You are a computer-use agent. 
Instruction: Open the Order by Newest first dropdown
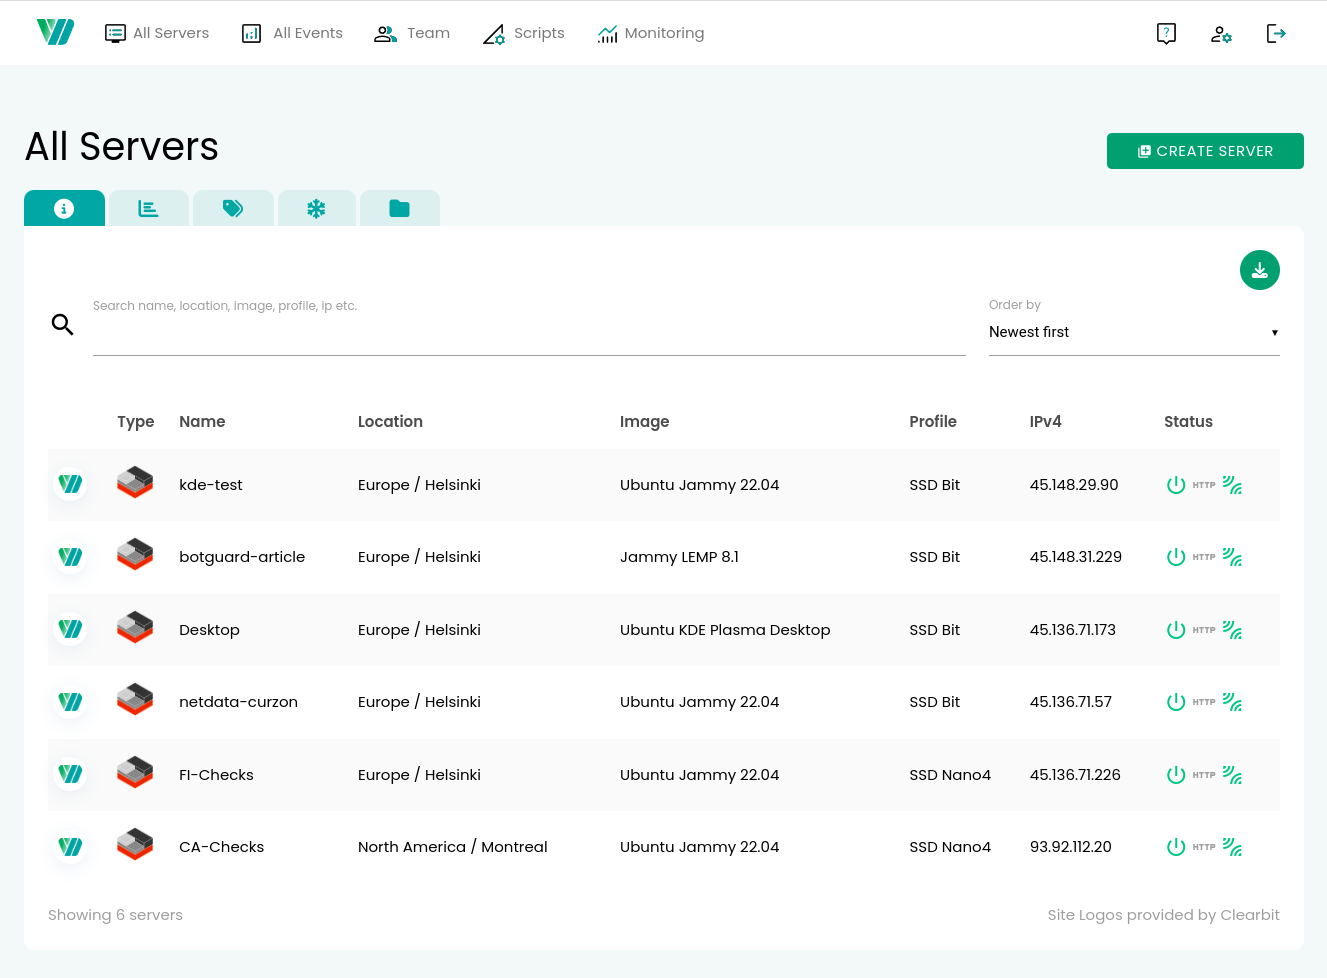tap(1134, 332)
